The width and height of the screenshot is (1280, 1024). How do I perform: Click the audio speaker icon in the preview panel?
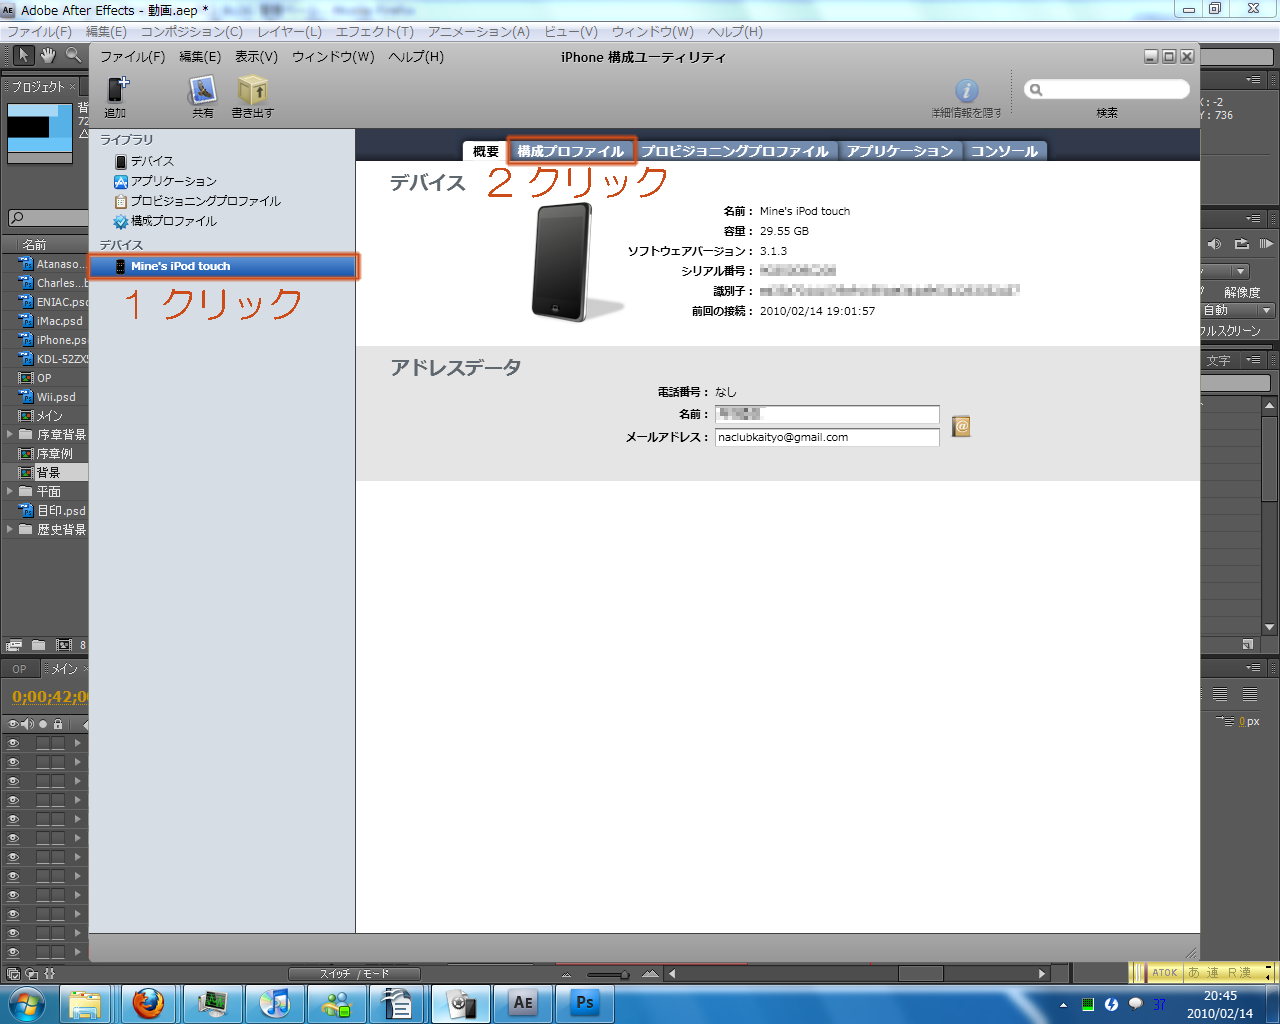tap(1214, 244)
